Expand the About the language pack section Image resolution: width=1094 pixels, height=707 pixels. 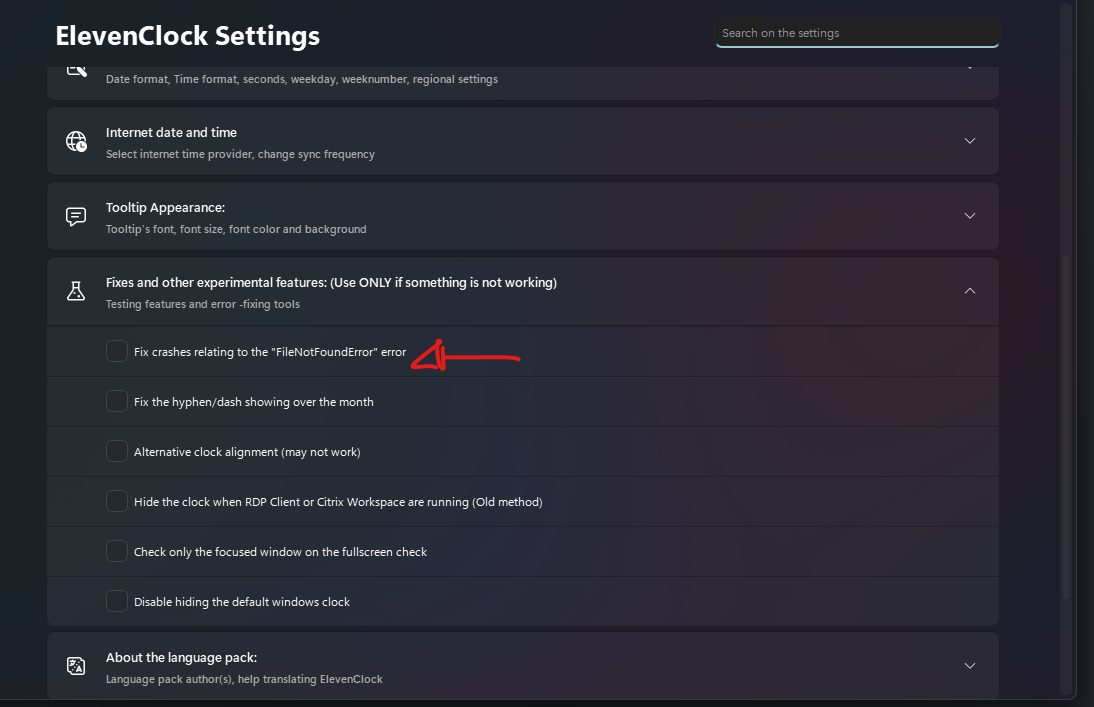[x=968, y=665]
